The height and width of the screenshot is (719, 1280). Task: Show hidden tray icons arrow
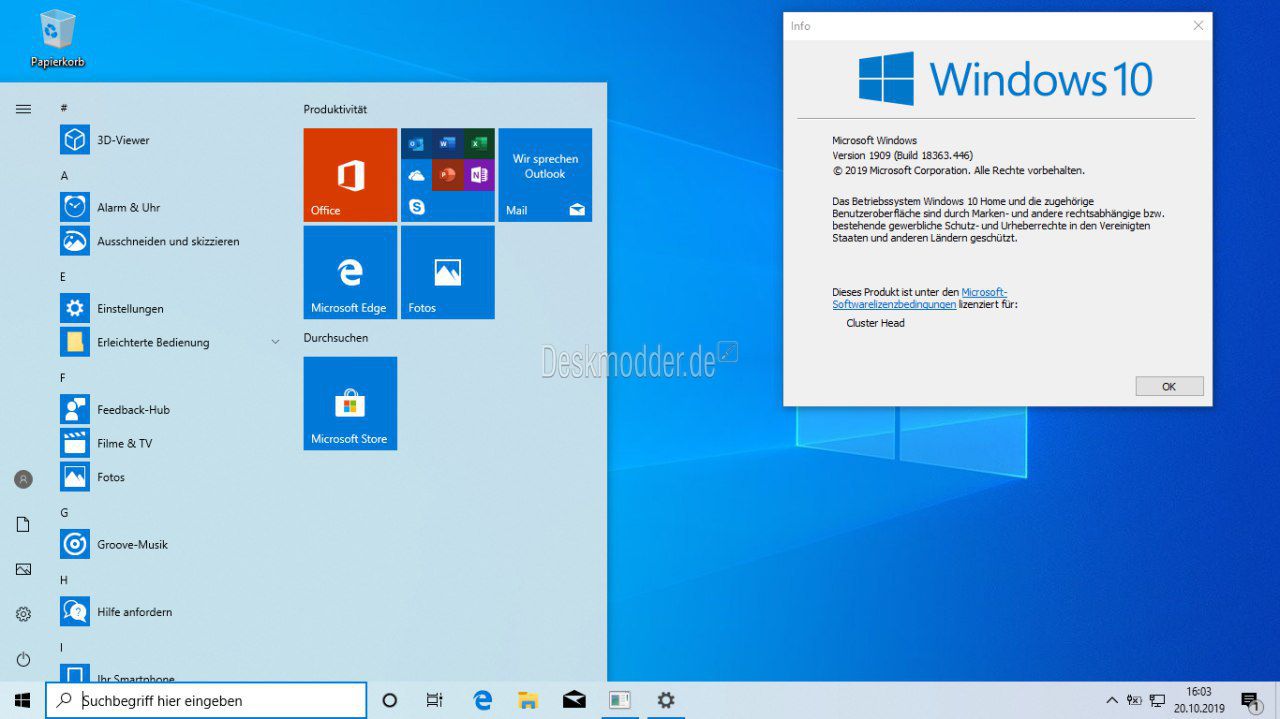click(1112, 700)
